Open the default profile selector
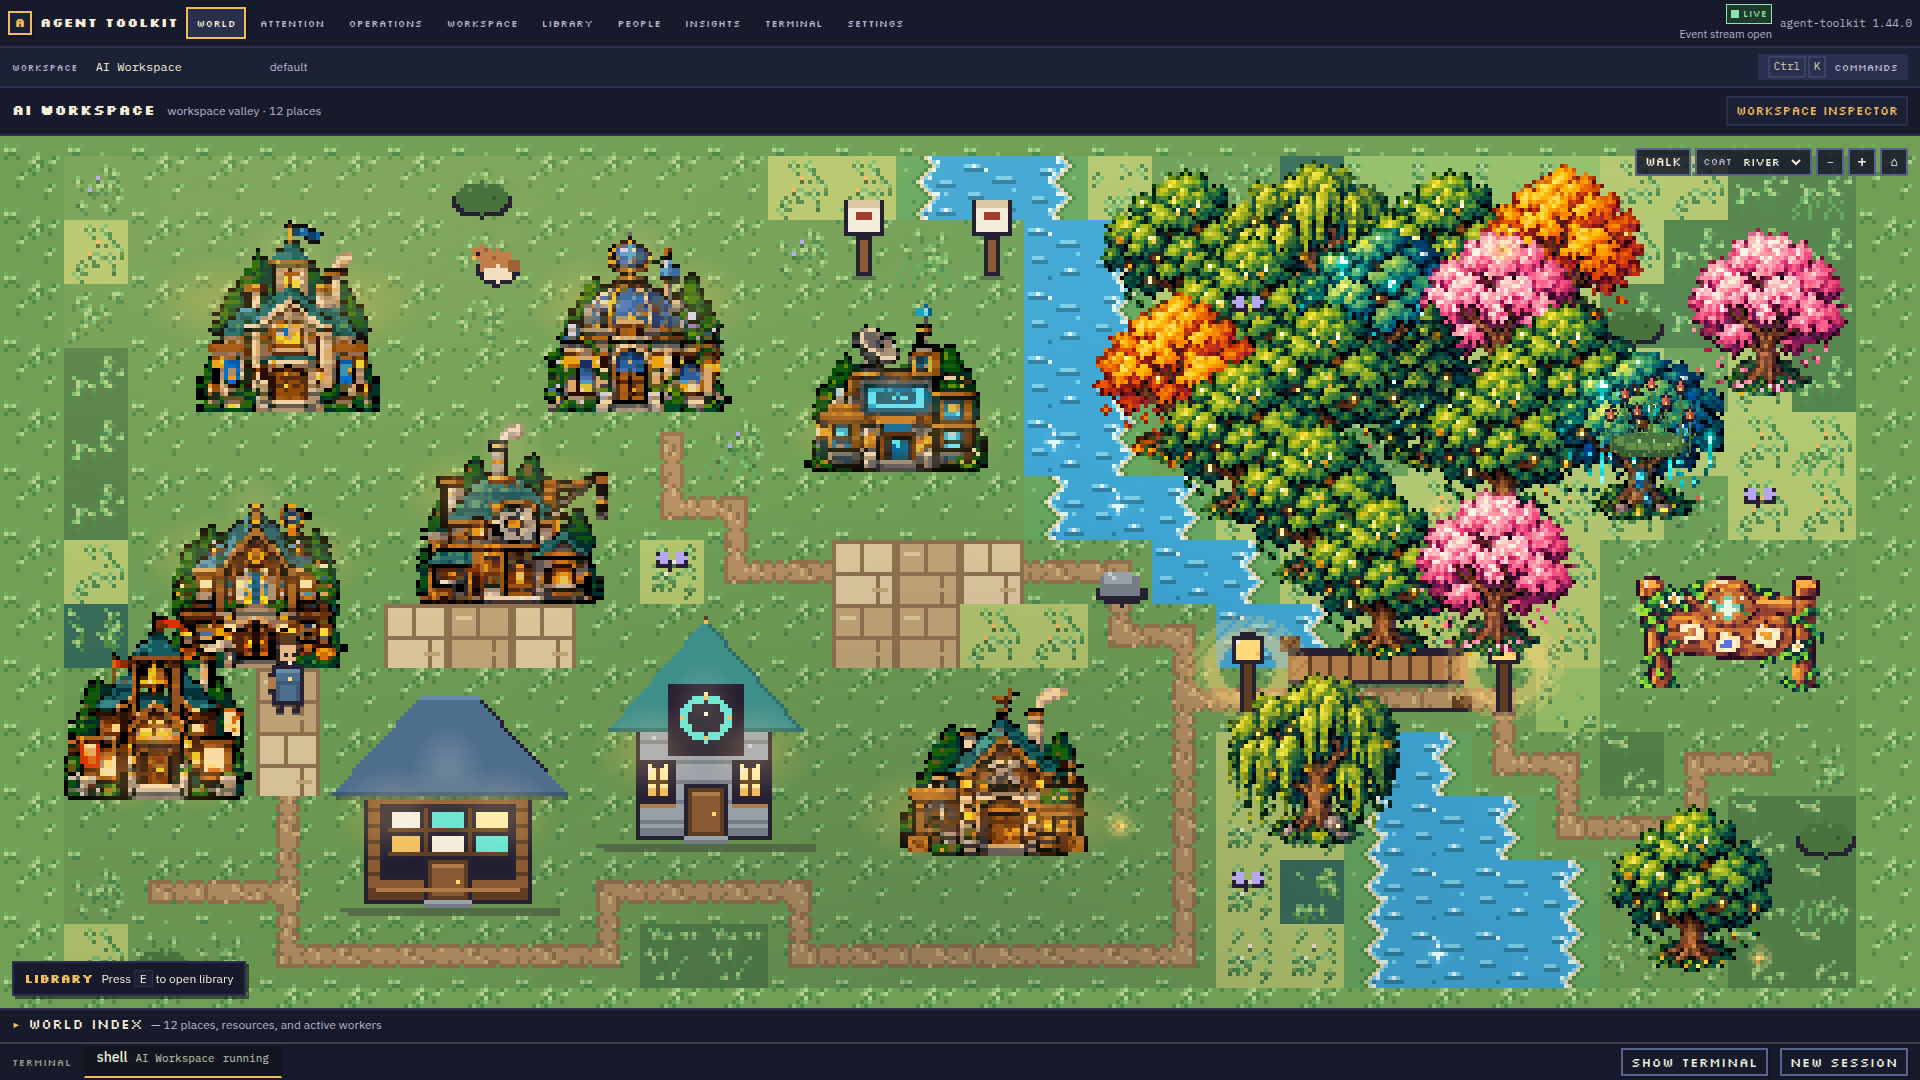 tap(288, 67)
